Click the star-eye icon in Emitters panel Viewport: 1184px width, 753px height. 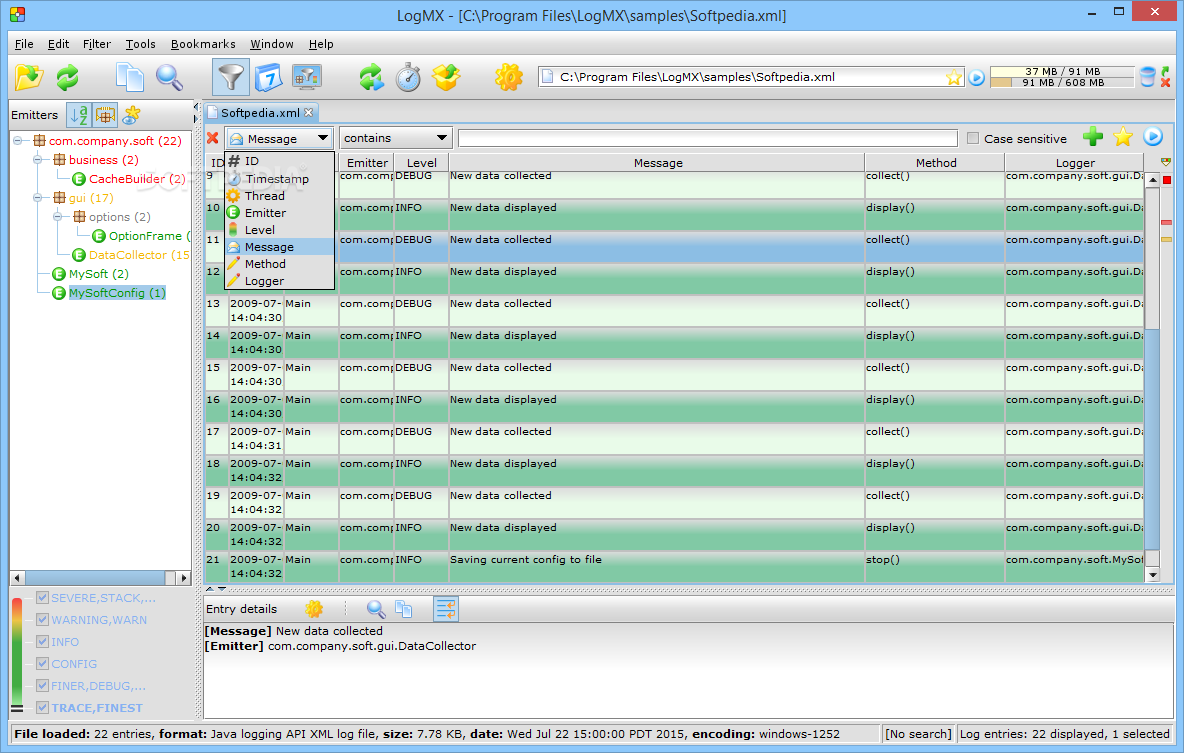coord(132,115)
